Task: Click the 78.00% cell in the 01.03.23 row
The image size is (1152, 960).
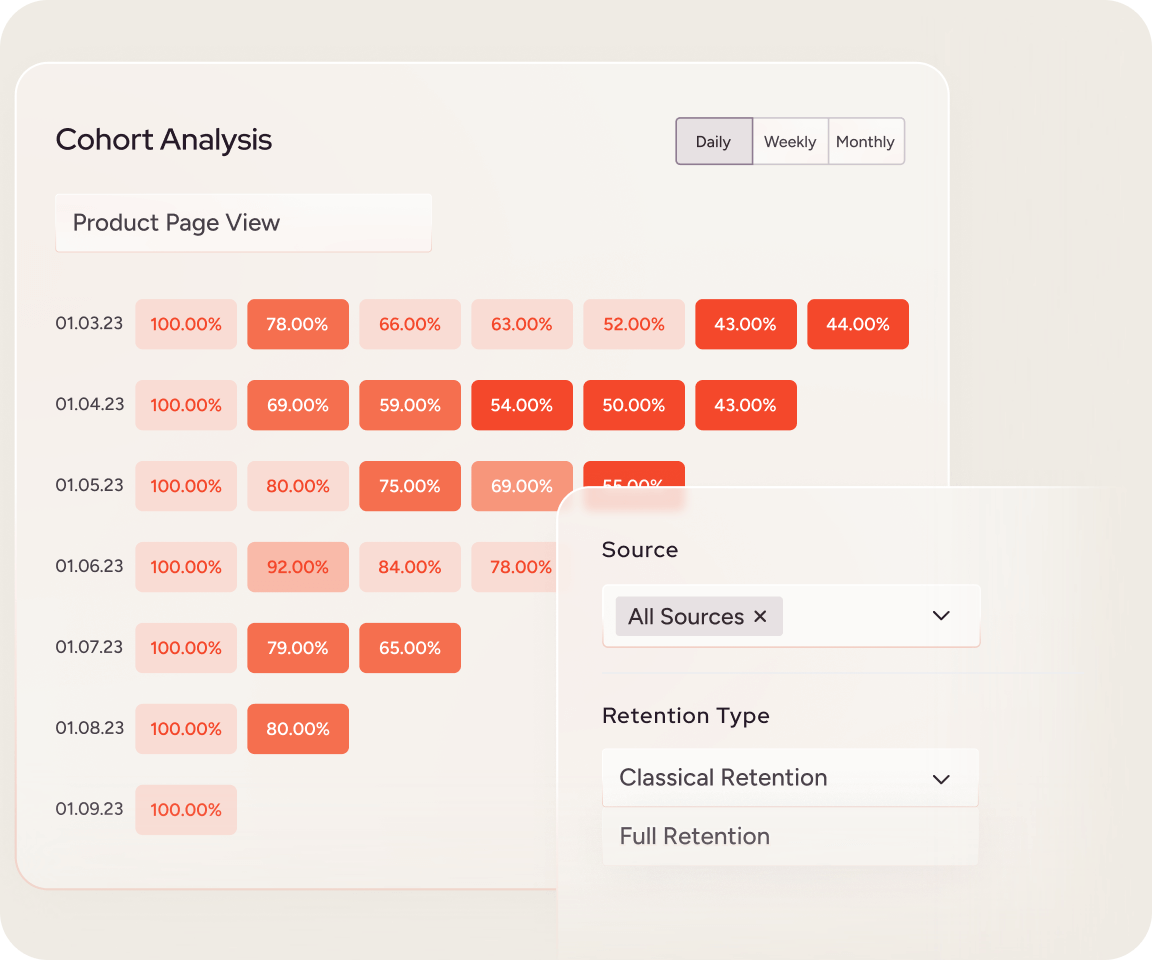Action: click(x=298, y=325)
